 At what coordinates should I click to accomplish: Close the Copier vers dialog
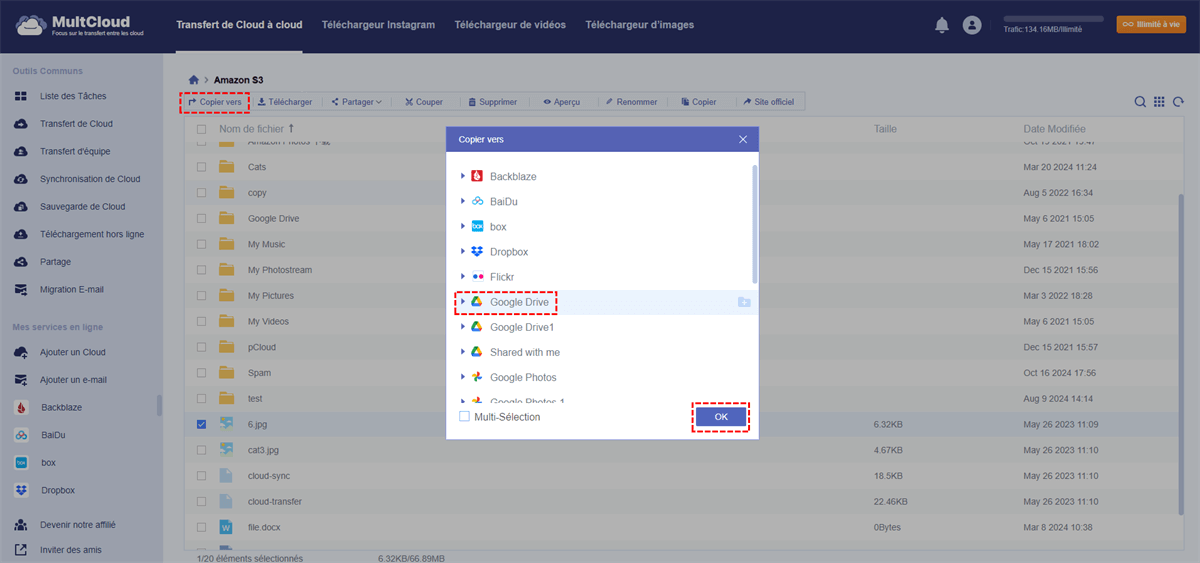click(x=743, y=140)
